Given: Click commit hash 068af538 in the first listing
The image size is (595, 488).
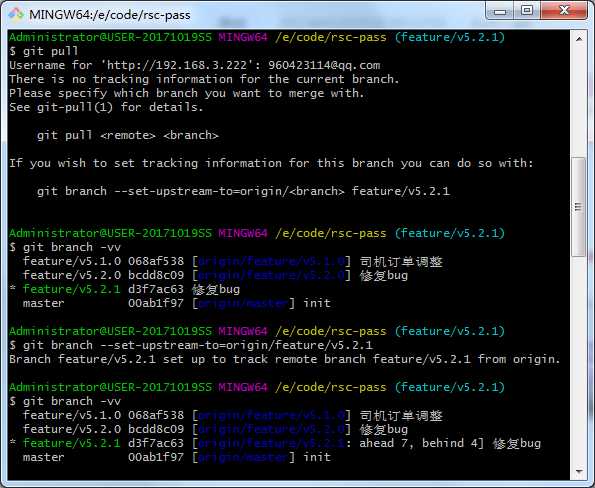Looking at the screenshot, I should 156,261.
